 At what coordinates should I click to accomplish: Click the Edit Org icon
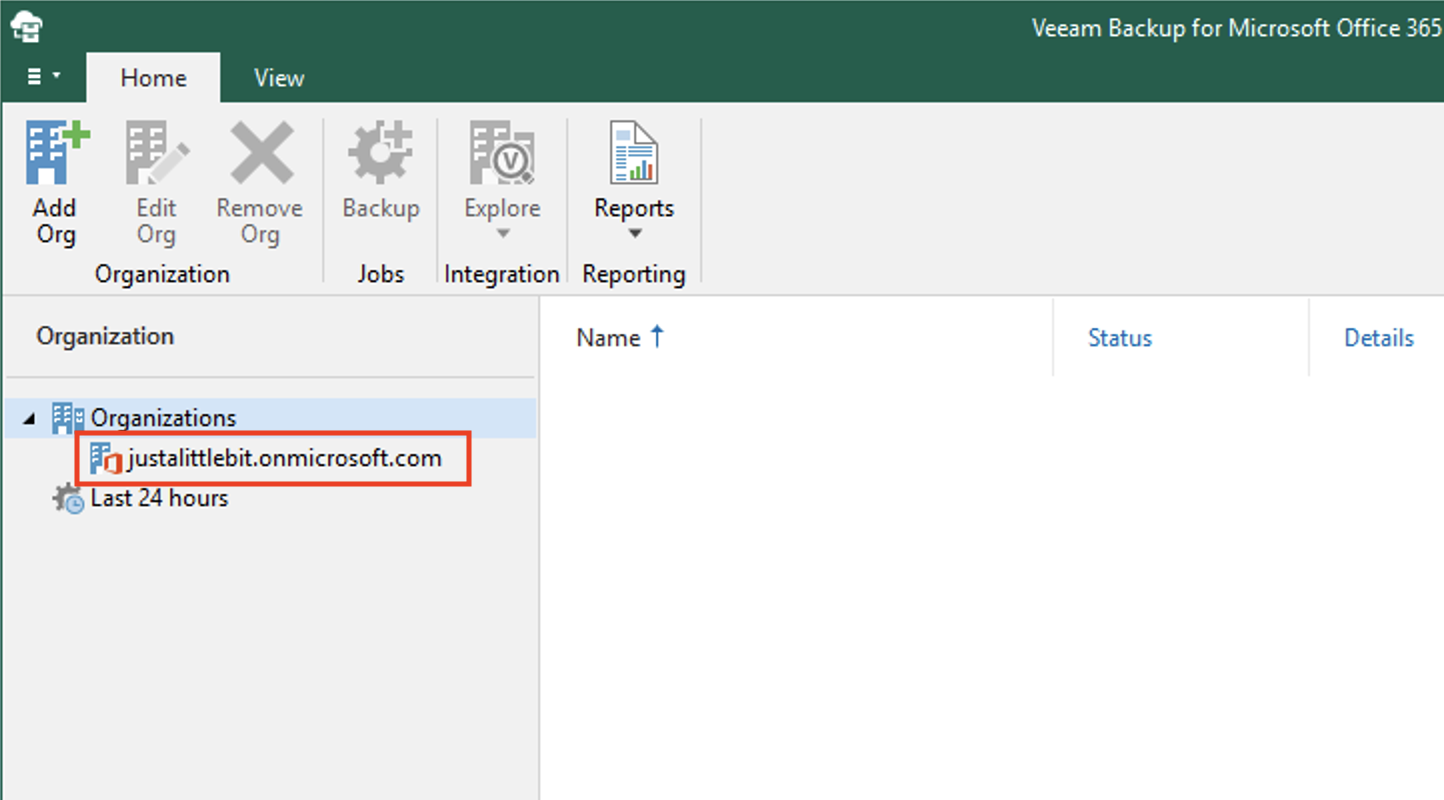pyautogui.click(x=157, y=153)
